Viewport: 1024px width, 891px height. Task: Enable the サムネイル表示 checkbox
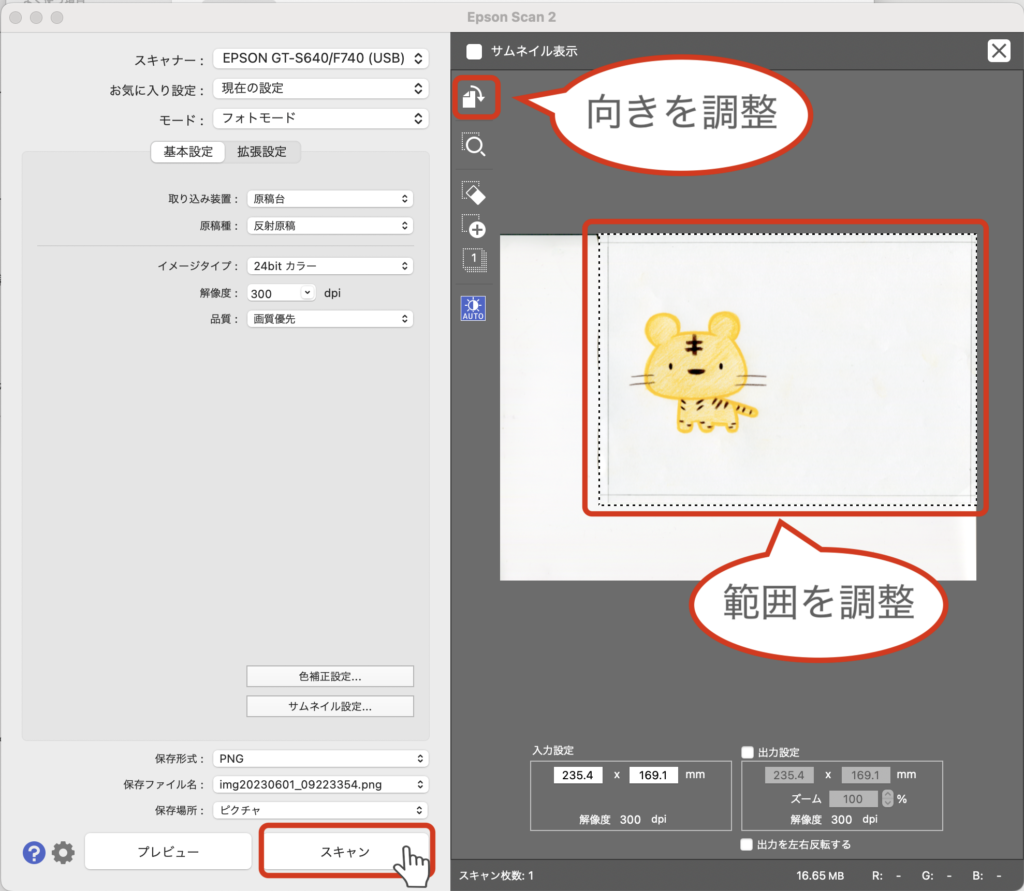click(474, 51)
